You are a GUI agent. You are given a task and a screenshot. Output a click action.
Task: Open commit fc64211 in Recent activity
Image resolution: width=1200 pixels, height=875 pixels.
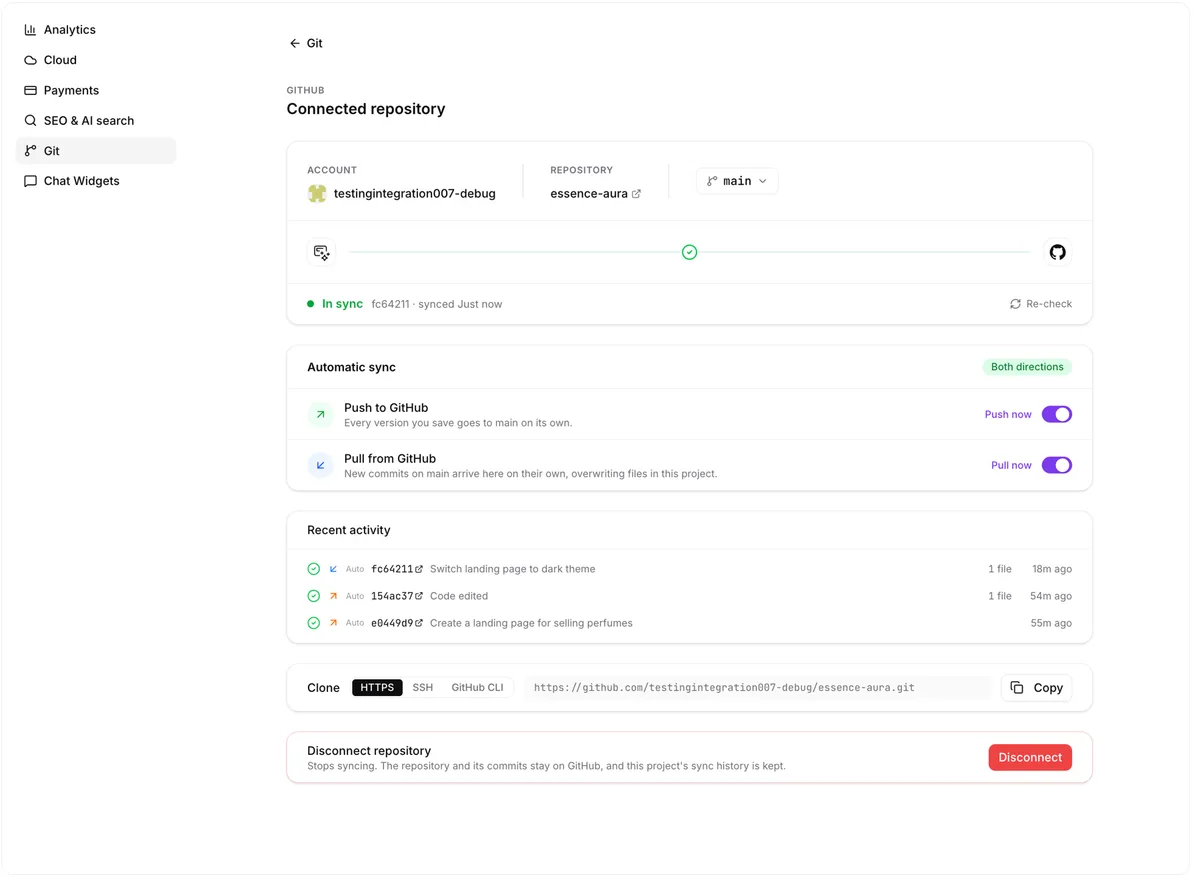pyautogui.click(x=397, y=569)
